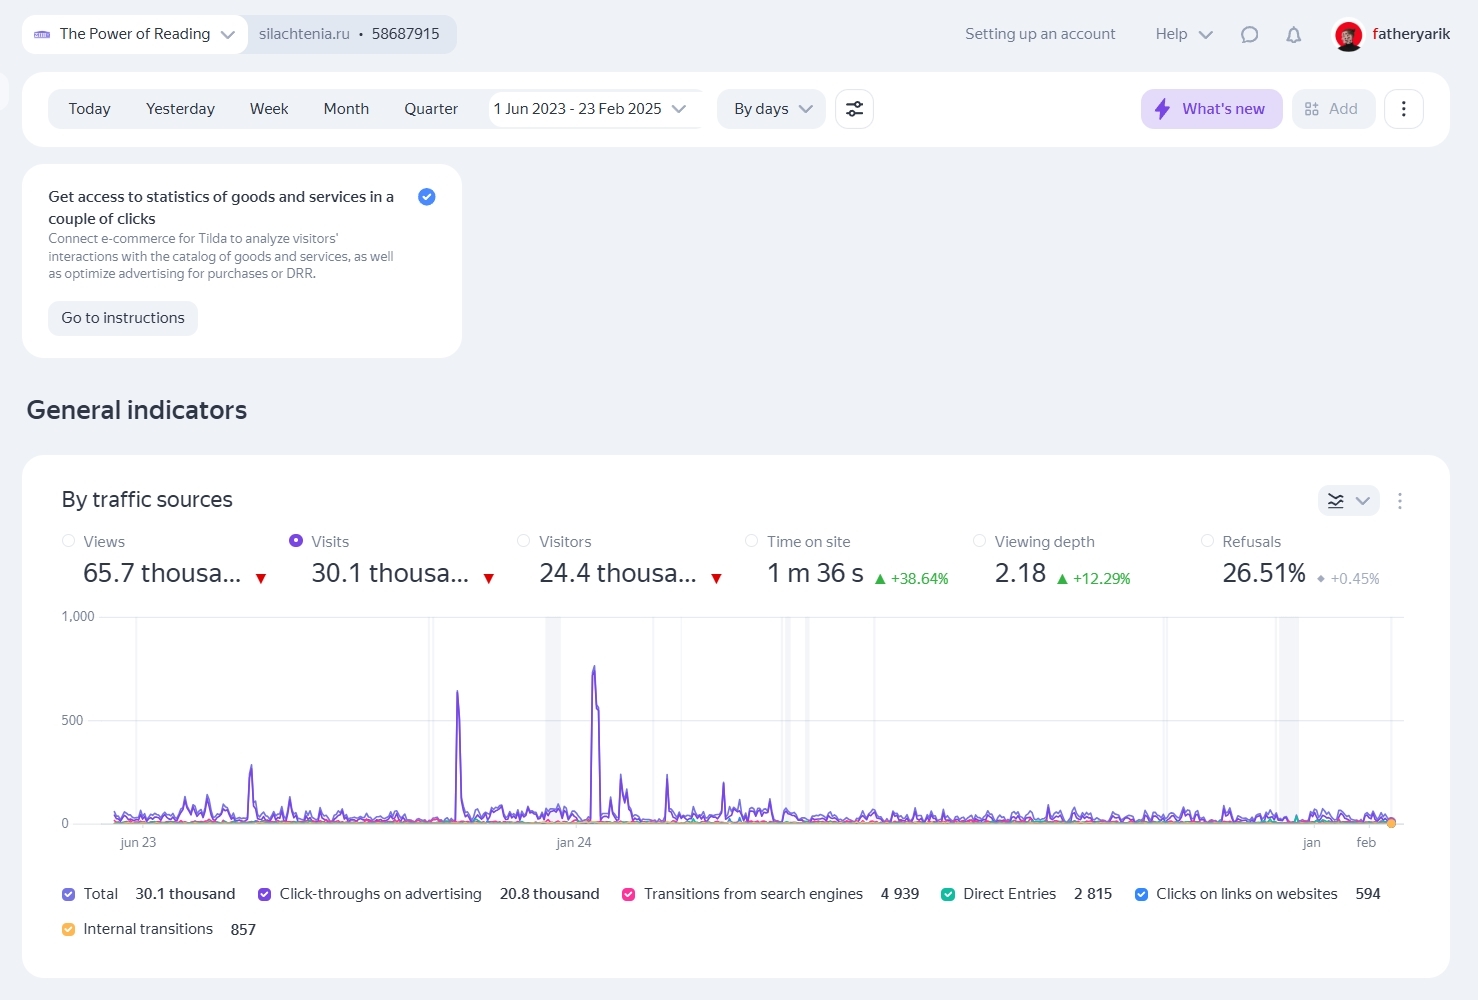
Task: Select the Views metric radio button
Action: point(69,541)
